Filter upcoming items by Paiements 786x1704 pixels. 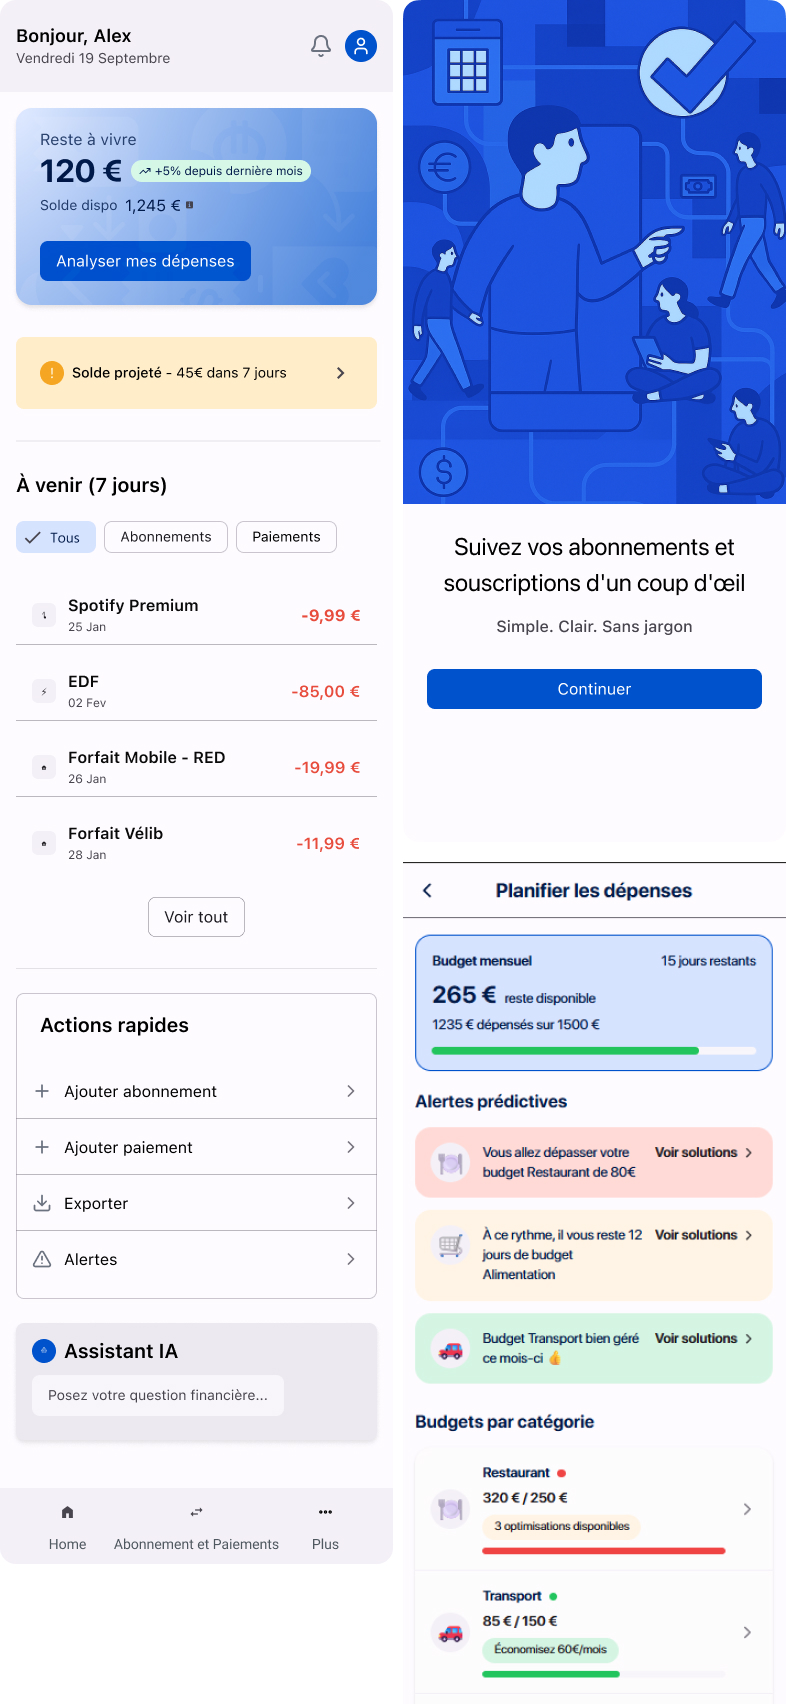point(286,537)
